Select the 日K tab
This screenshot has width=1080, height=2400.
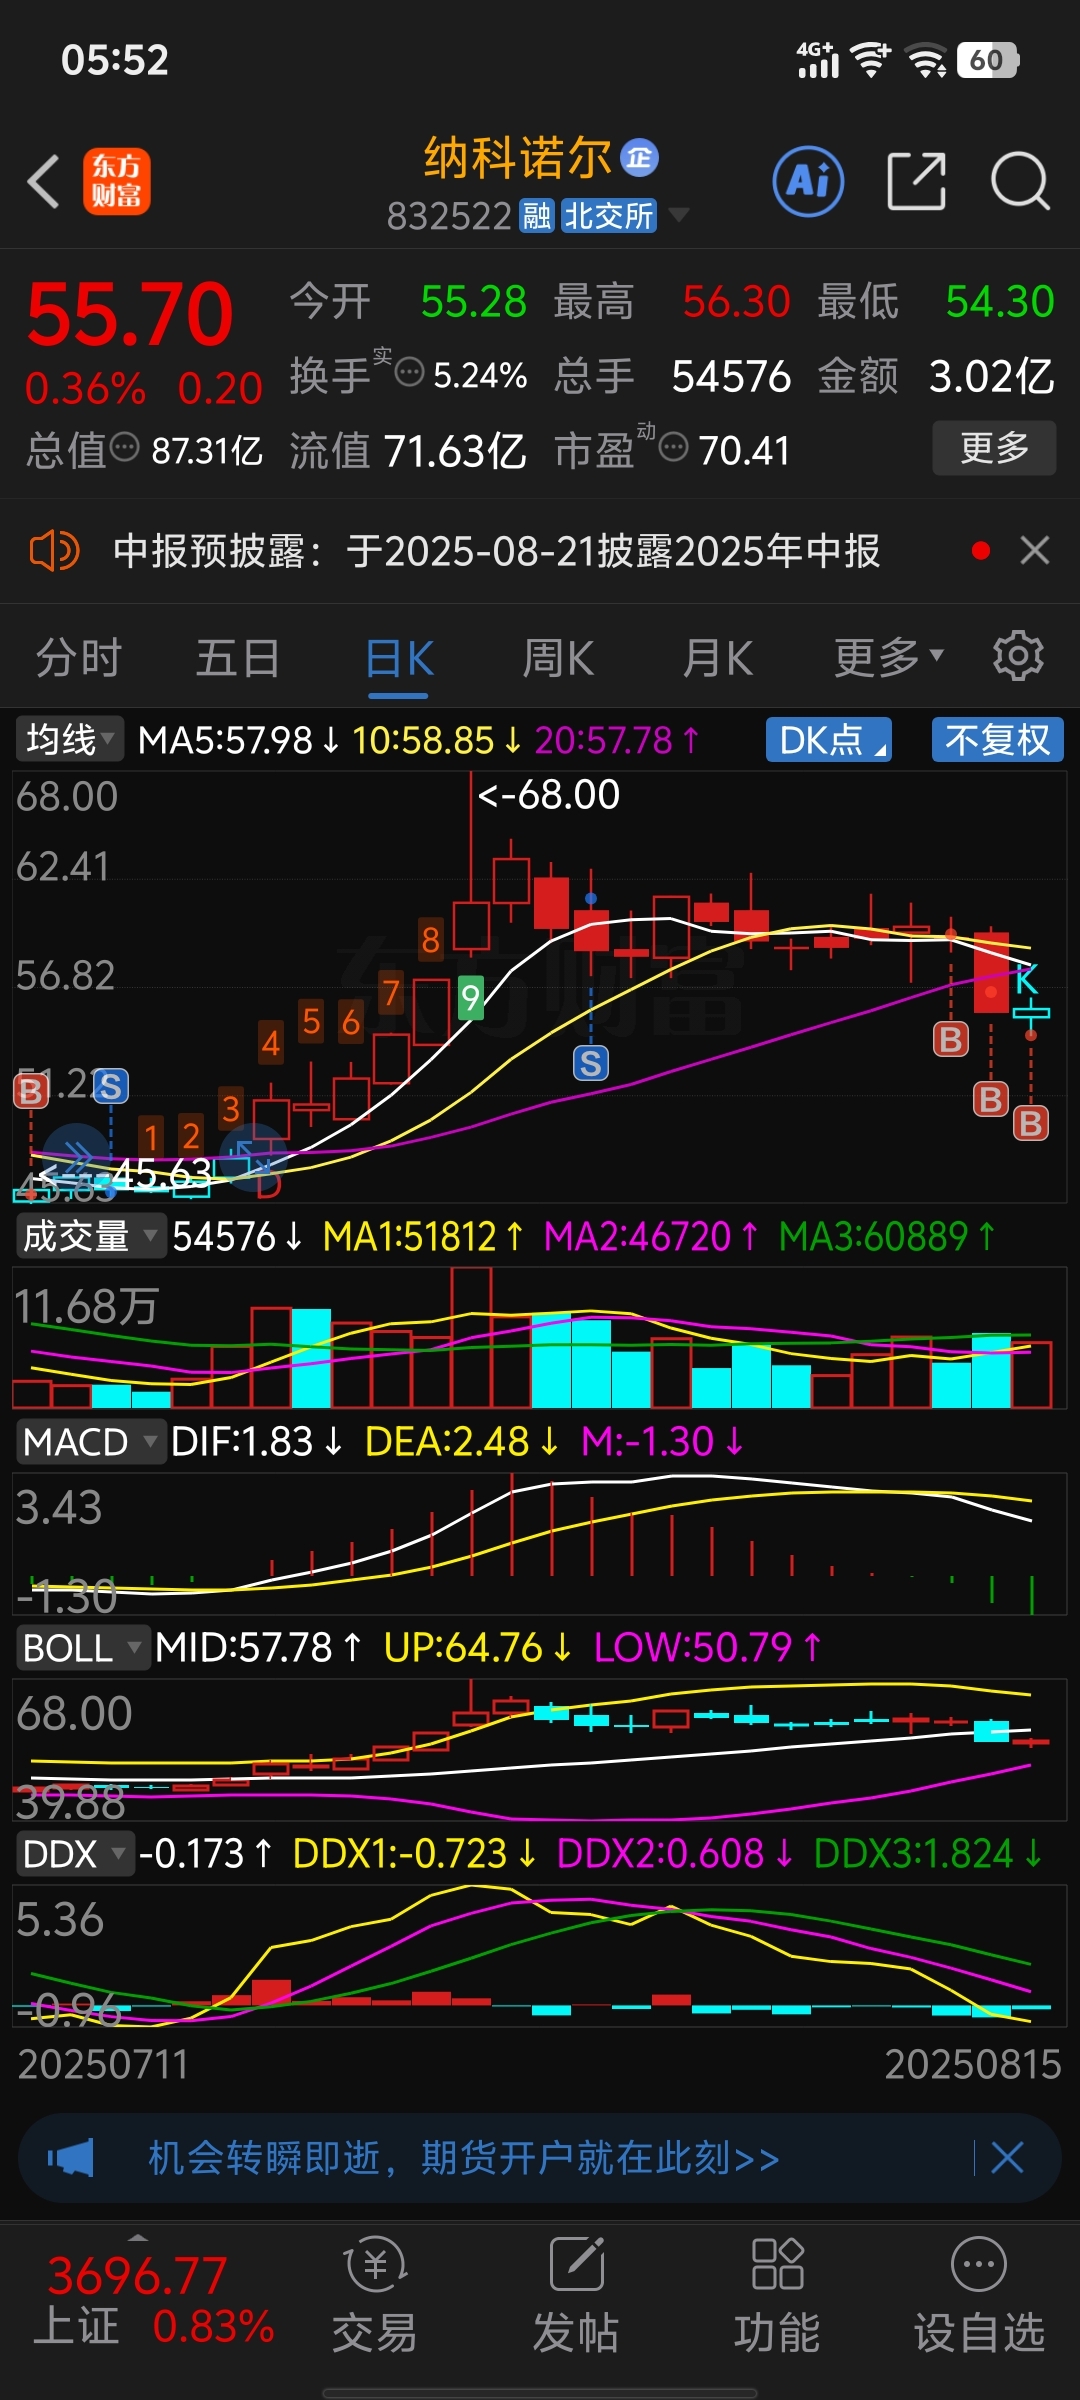pos(399,659)
